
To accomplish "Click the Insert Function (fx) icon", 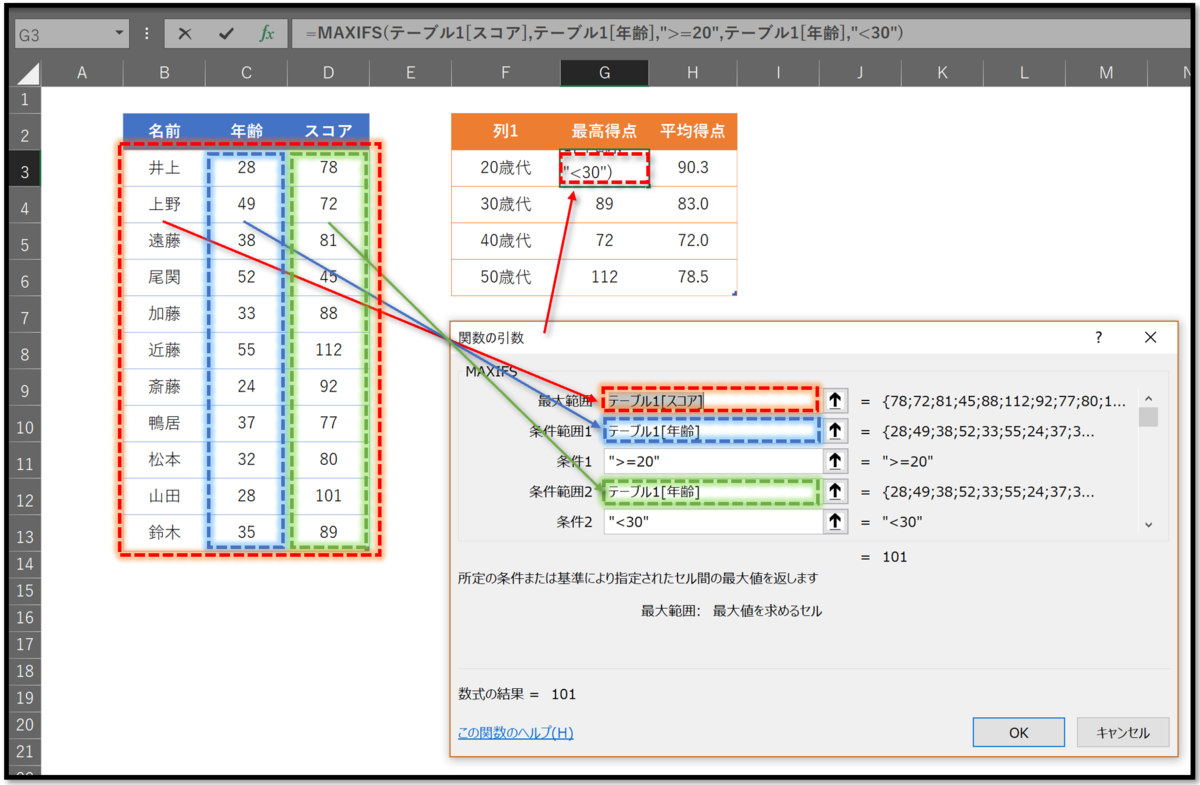I will (x=265, y=33).
